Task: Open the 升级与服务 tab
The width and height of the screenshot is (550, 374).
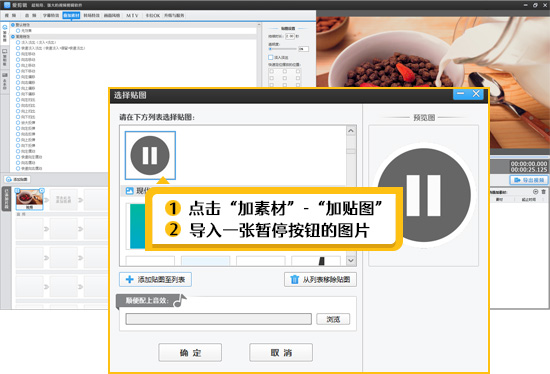Action: point(174,15)
